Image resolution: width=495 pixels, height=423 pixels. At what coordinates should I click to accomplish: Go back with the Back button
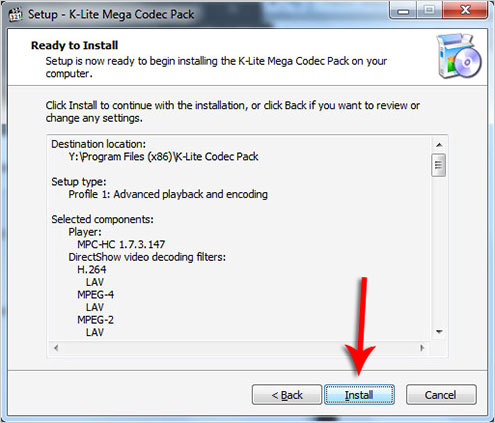point(287,395)
